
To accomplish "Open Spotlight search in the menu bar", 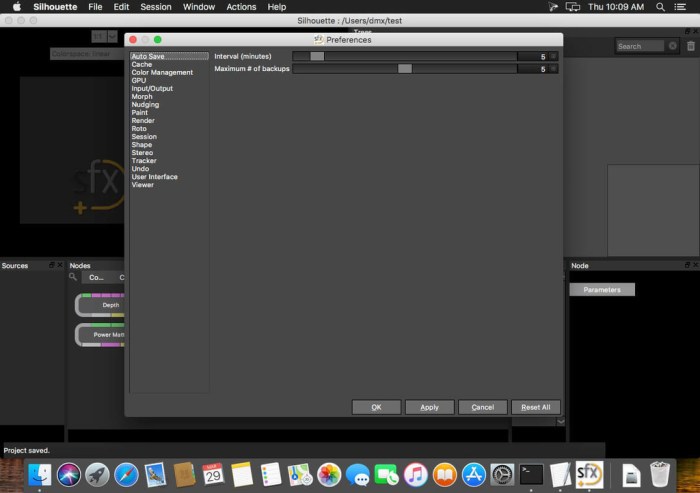I will [660, 7].
